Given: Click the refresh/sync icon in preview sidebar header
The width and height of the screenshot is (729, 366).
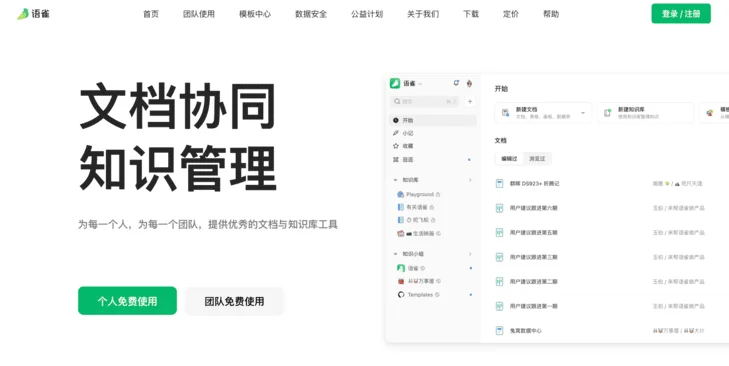Looking at the screenshot, I should [456, 83].
